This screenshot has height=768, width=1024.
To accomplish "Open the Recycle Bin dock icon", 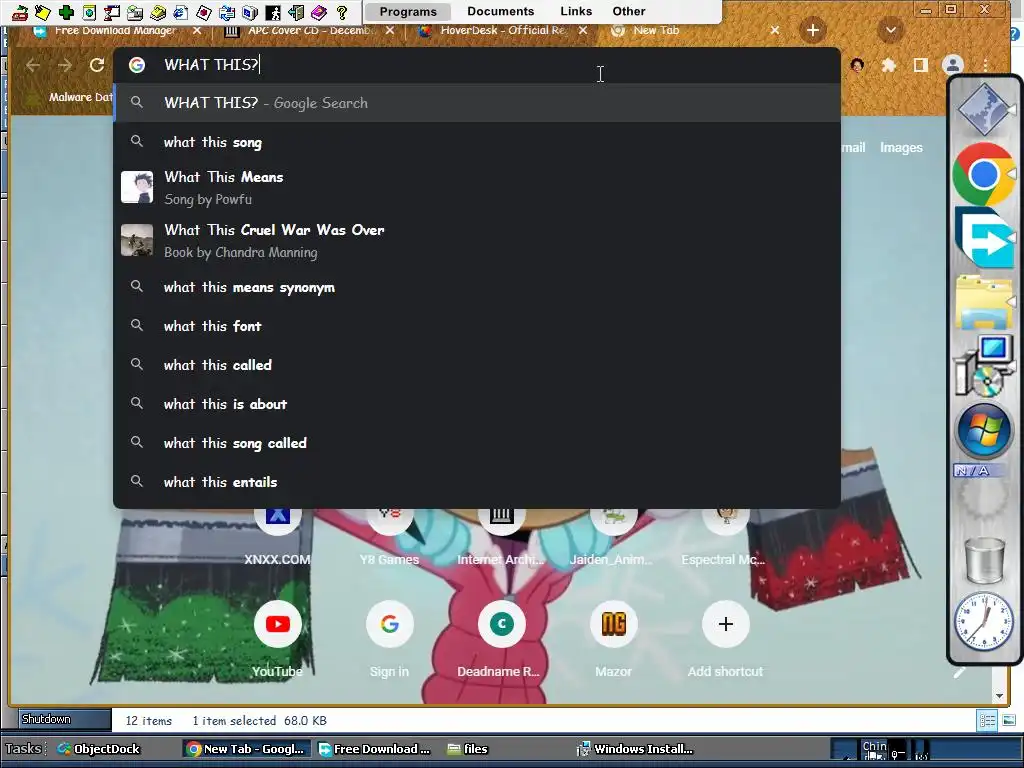I will 984,559.
